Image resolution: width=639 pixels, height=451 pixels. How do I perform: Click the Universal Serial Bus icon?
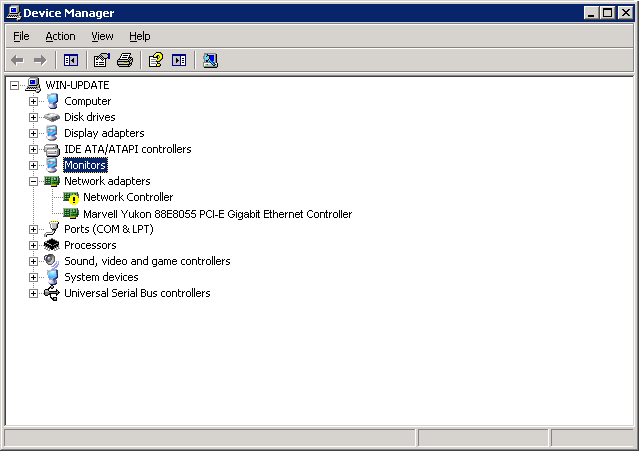click(x=52, y=293)
